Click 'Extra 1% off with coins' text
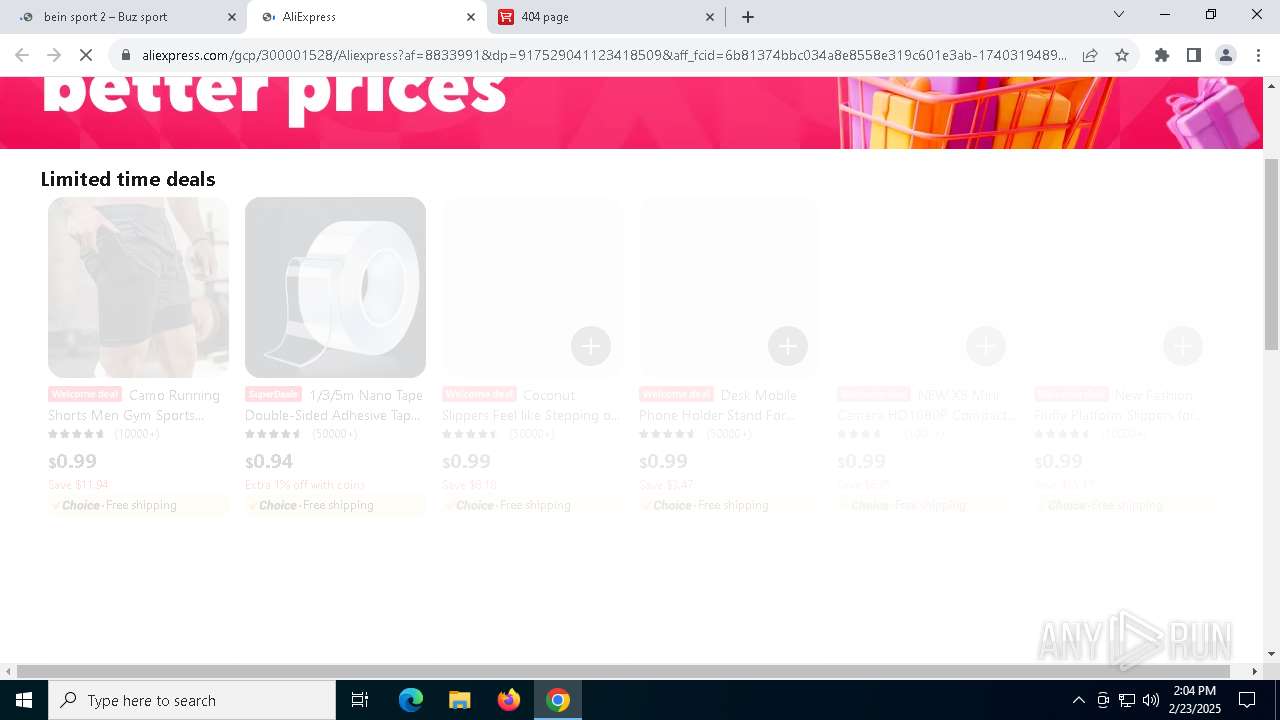1280x720 pixels. (x=305, y=485)
